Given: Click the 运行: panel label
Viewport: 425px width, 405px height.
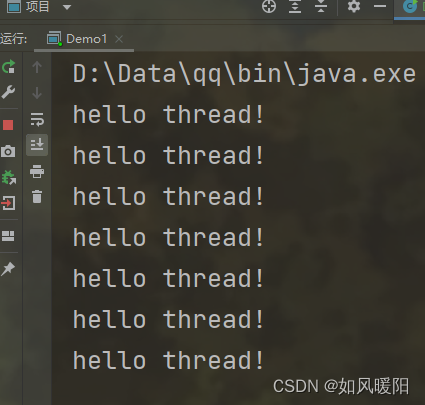Looking at the screenshot, I should point(14,39).
